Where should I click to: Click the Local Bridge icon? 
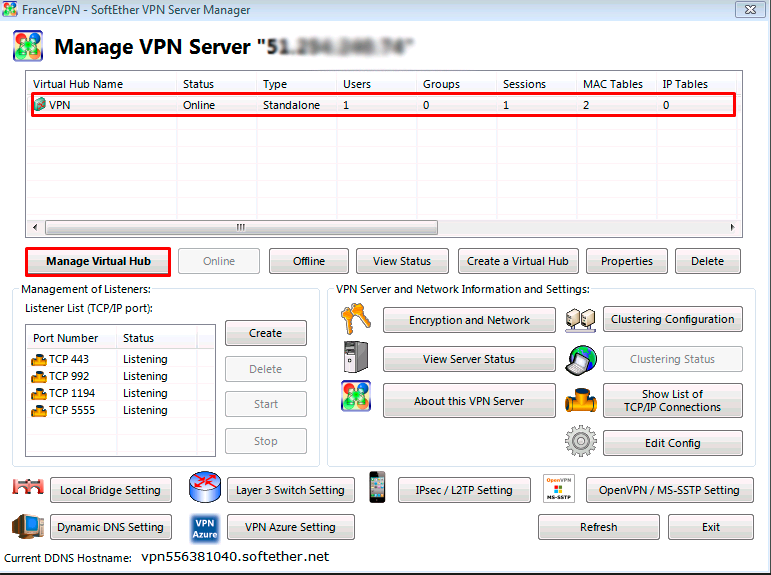[x=26, y=489]
